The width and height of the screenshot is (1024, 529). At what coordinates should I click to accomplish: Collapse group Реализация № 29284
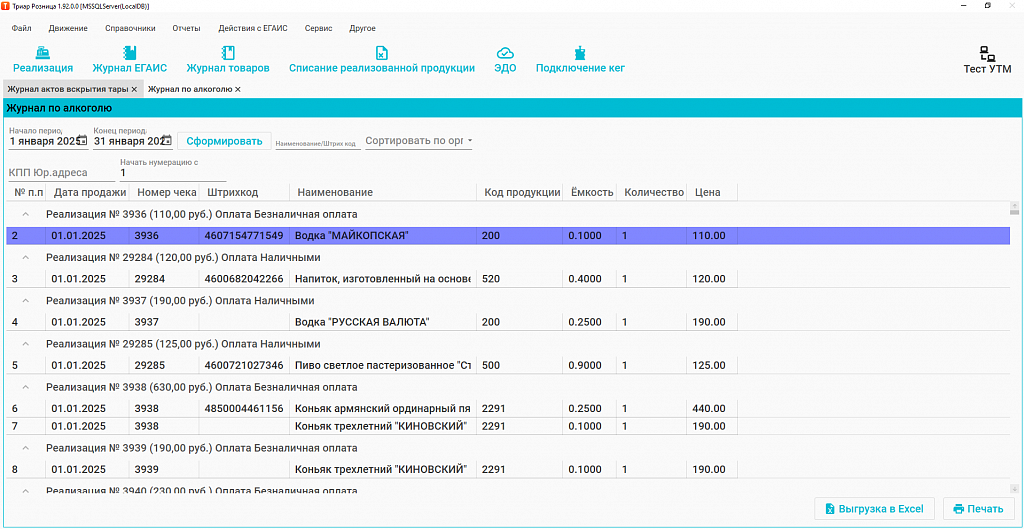point(25,257)
